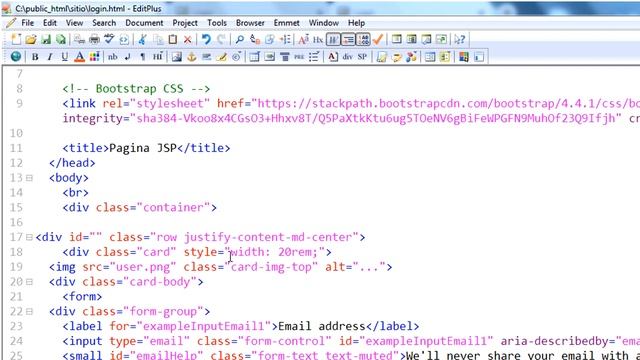Open the Search menu
This screenshot has height=360, width=640.
pos(104,23)
